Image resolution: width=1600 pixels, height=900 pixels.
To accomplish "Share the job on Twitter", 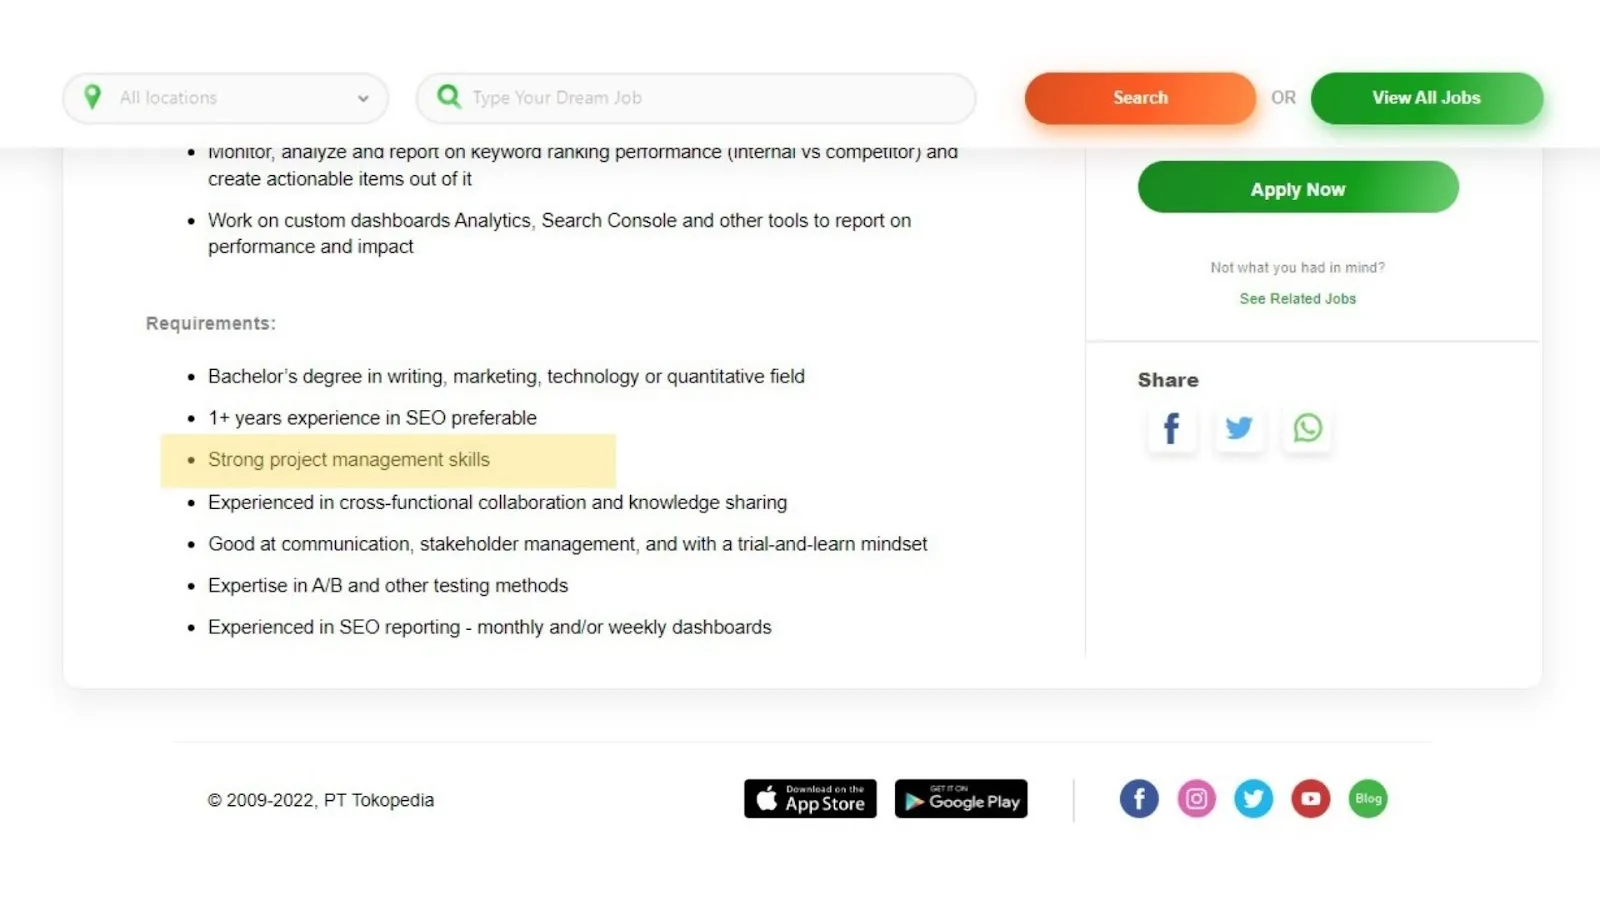I will [x=1239, y=428].
